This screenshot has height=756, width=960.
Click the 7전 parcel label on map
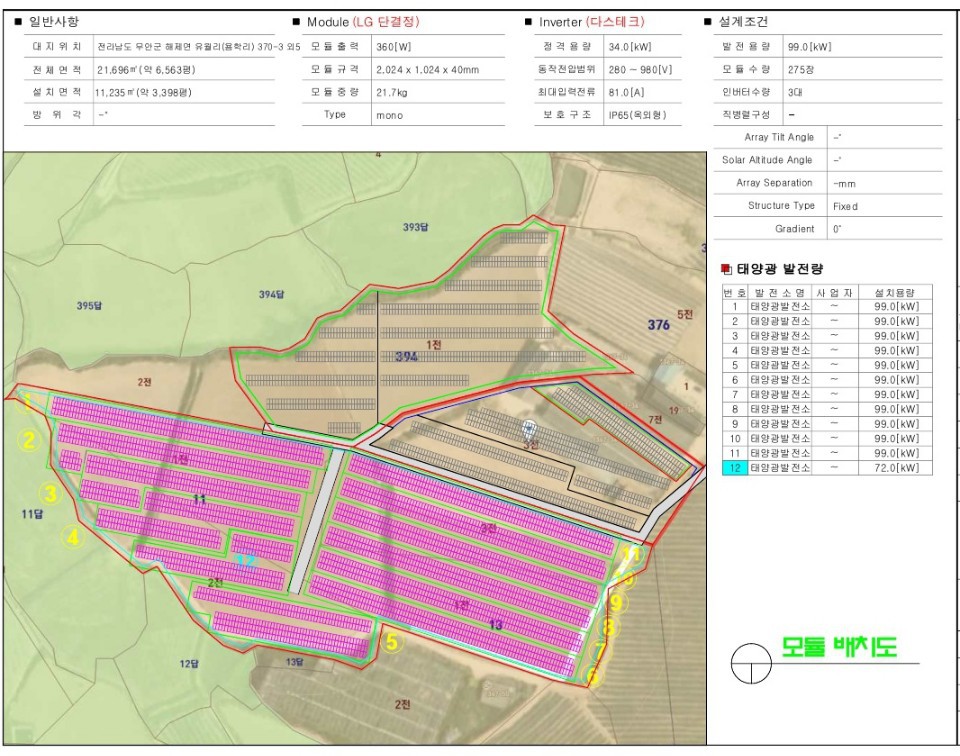tap(656, 419)
